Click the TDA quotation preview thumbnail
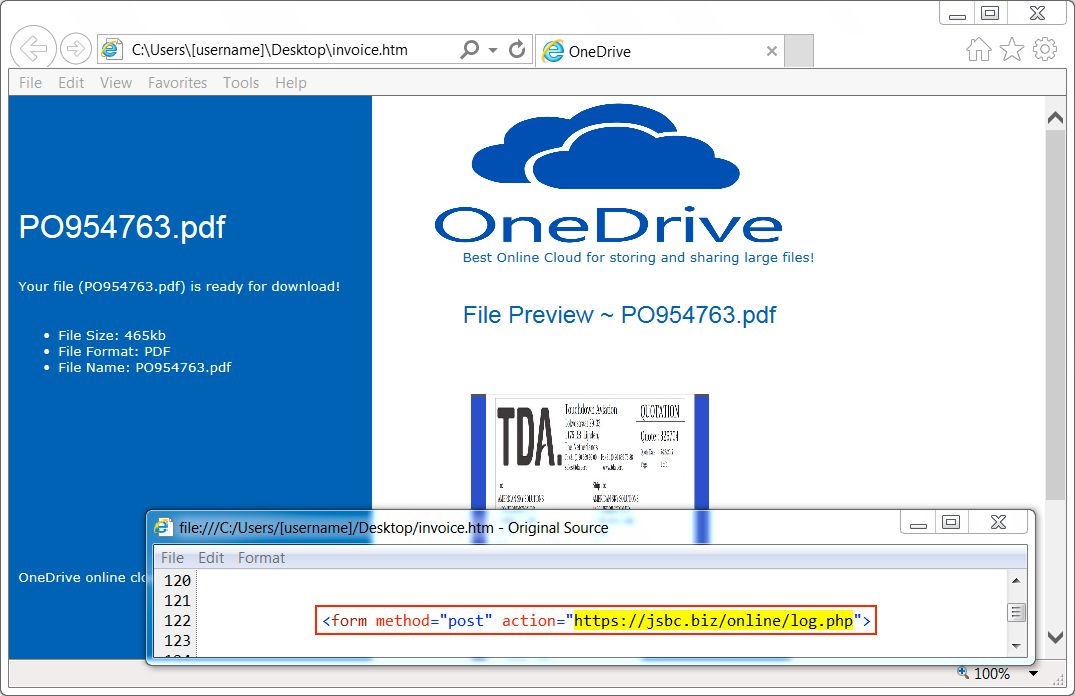This screenshot has width=1075, height=696. [x=590, y=451]
